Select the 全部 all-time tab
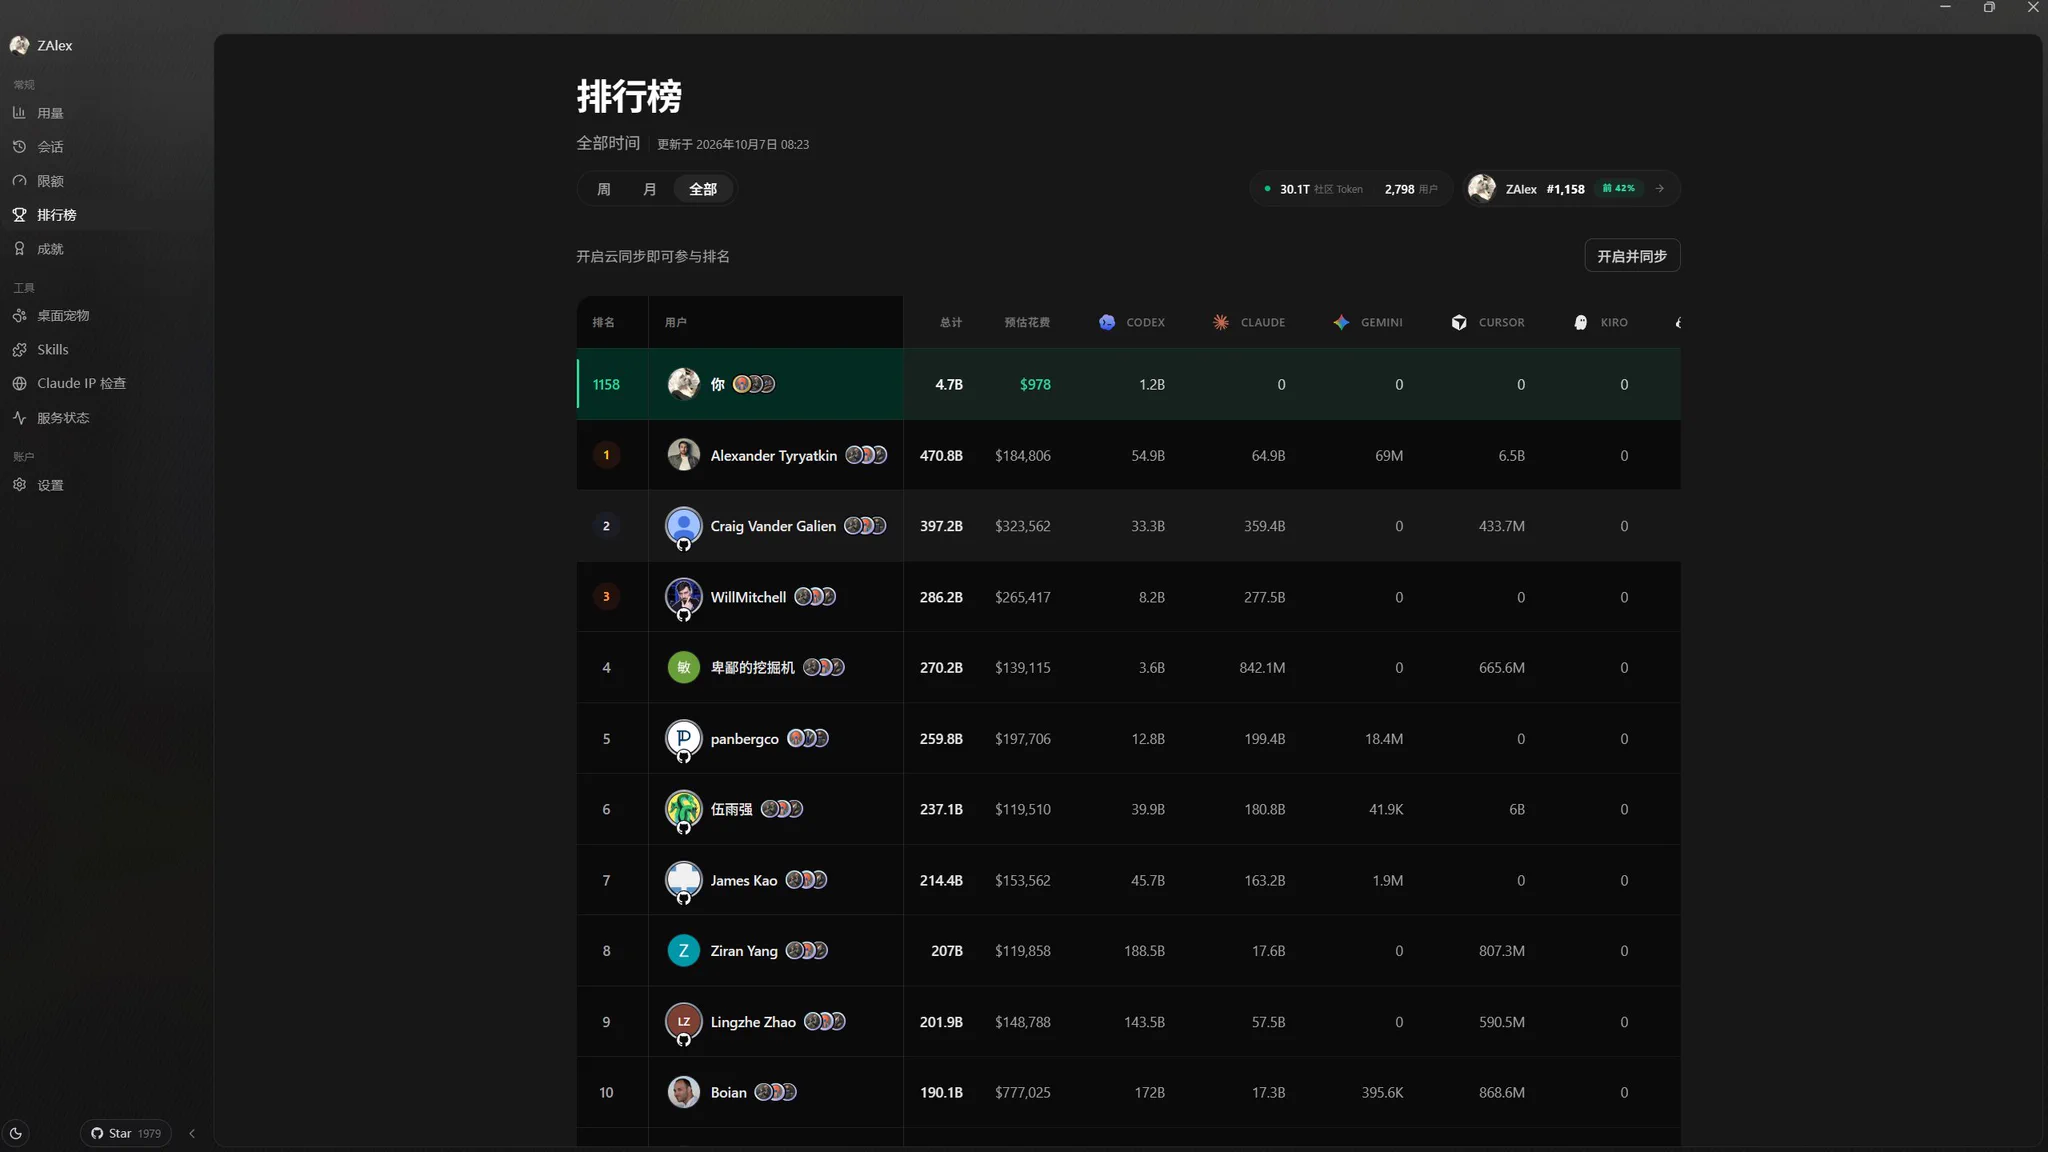The height and width of the screenshot is (1152, 2048). 703,189
